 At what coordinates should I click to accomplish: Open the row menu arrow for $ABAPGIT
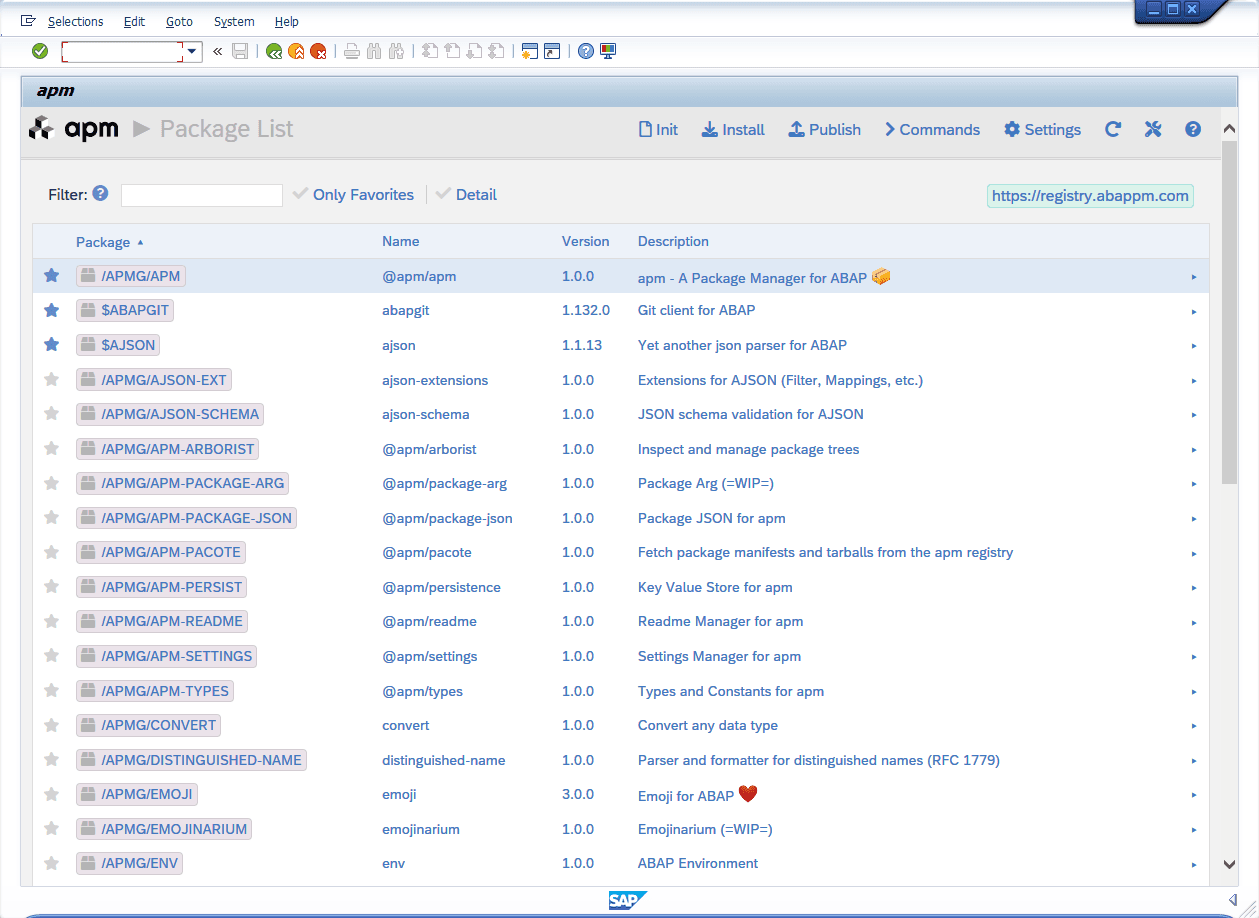(1194, 311)
